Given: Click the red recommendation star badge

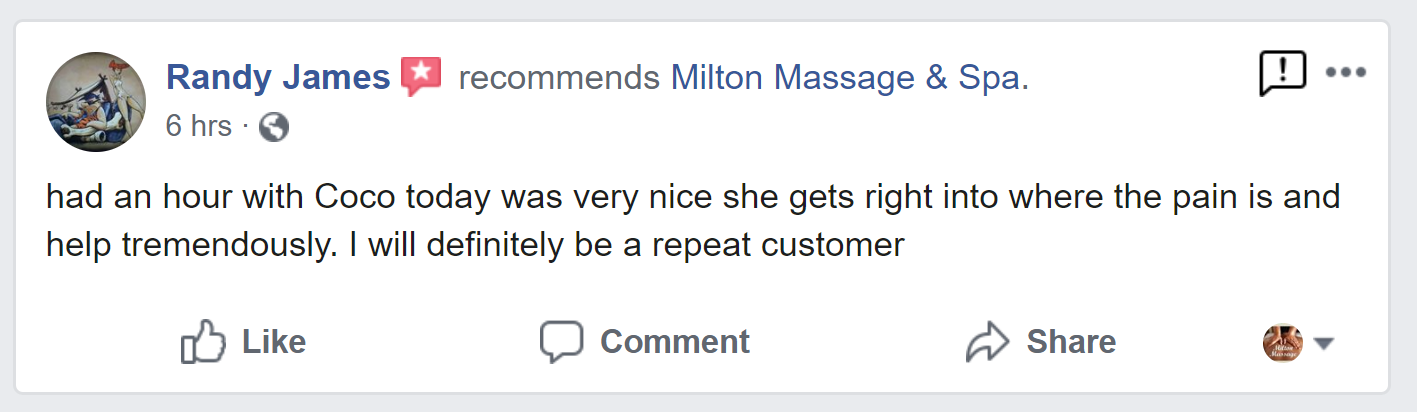Looking at the screenshot, I should click(x=421, y=77).
